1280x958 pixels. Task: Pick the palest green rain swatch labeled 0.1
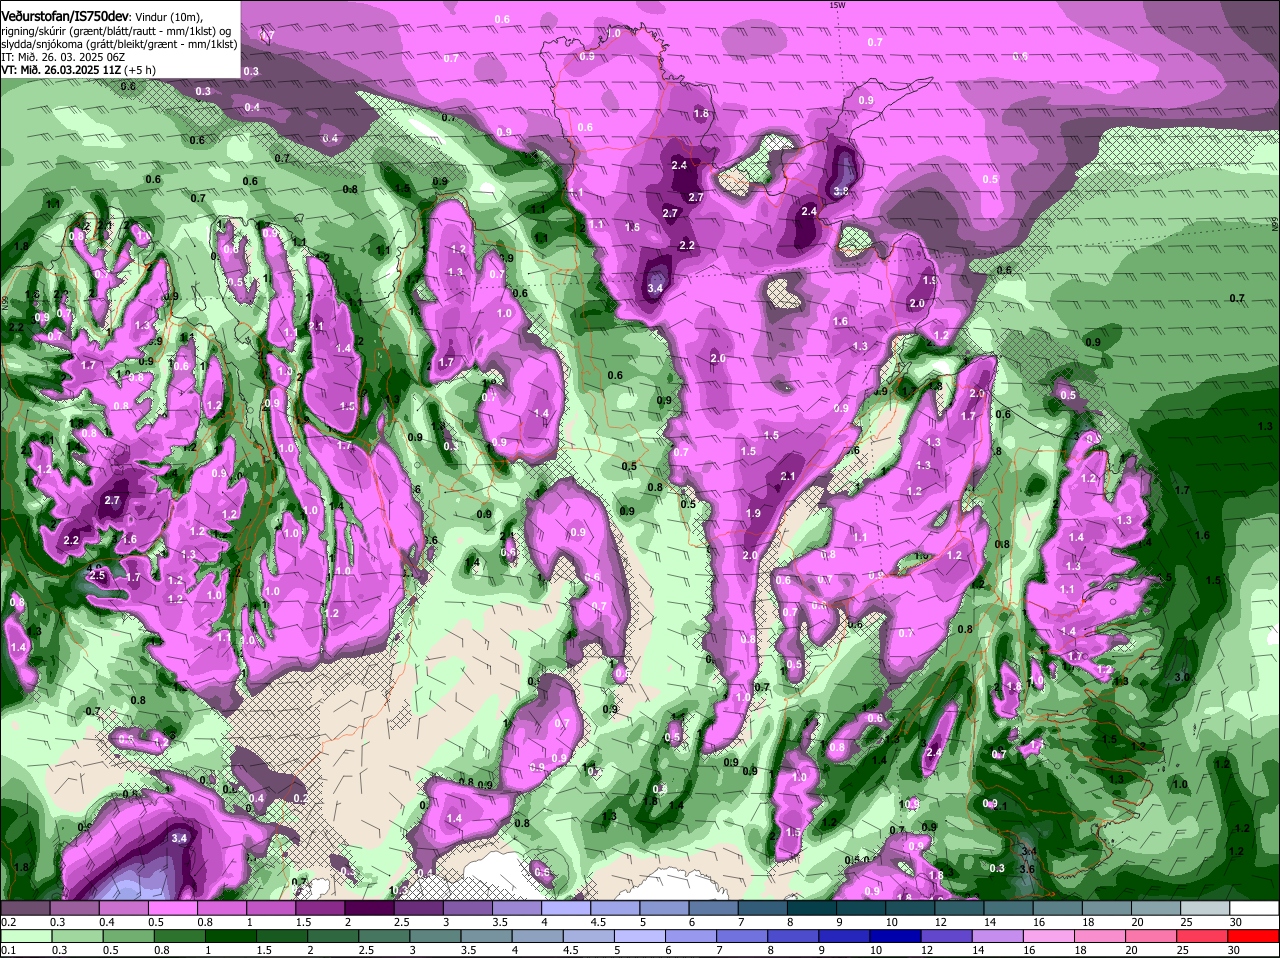point(25,935)
